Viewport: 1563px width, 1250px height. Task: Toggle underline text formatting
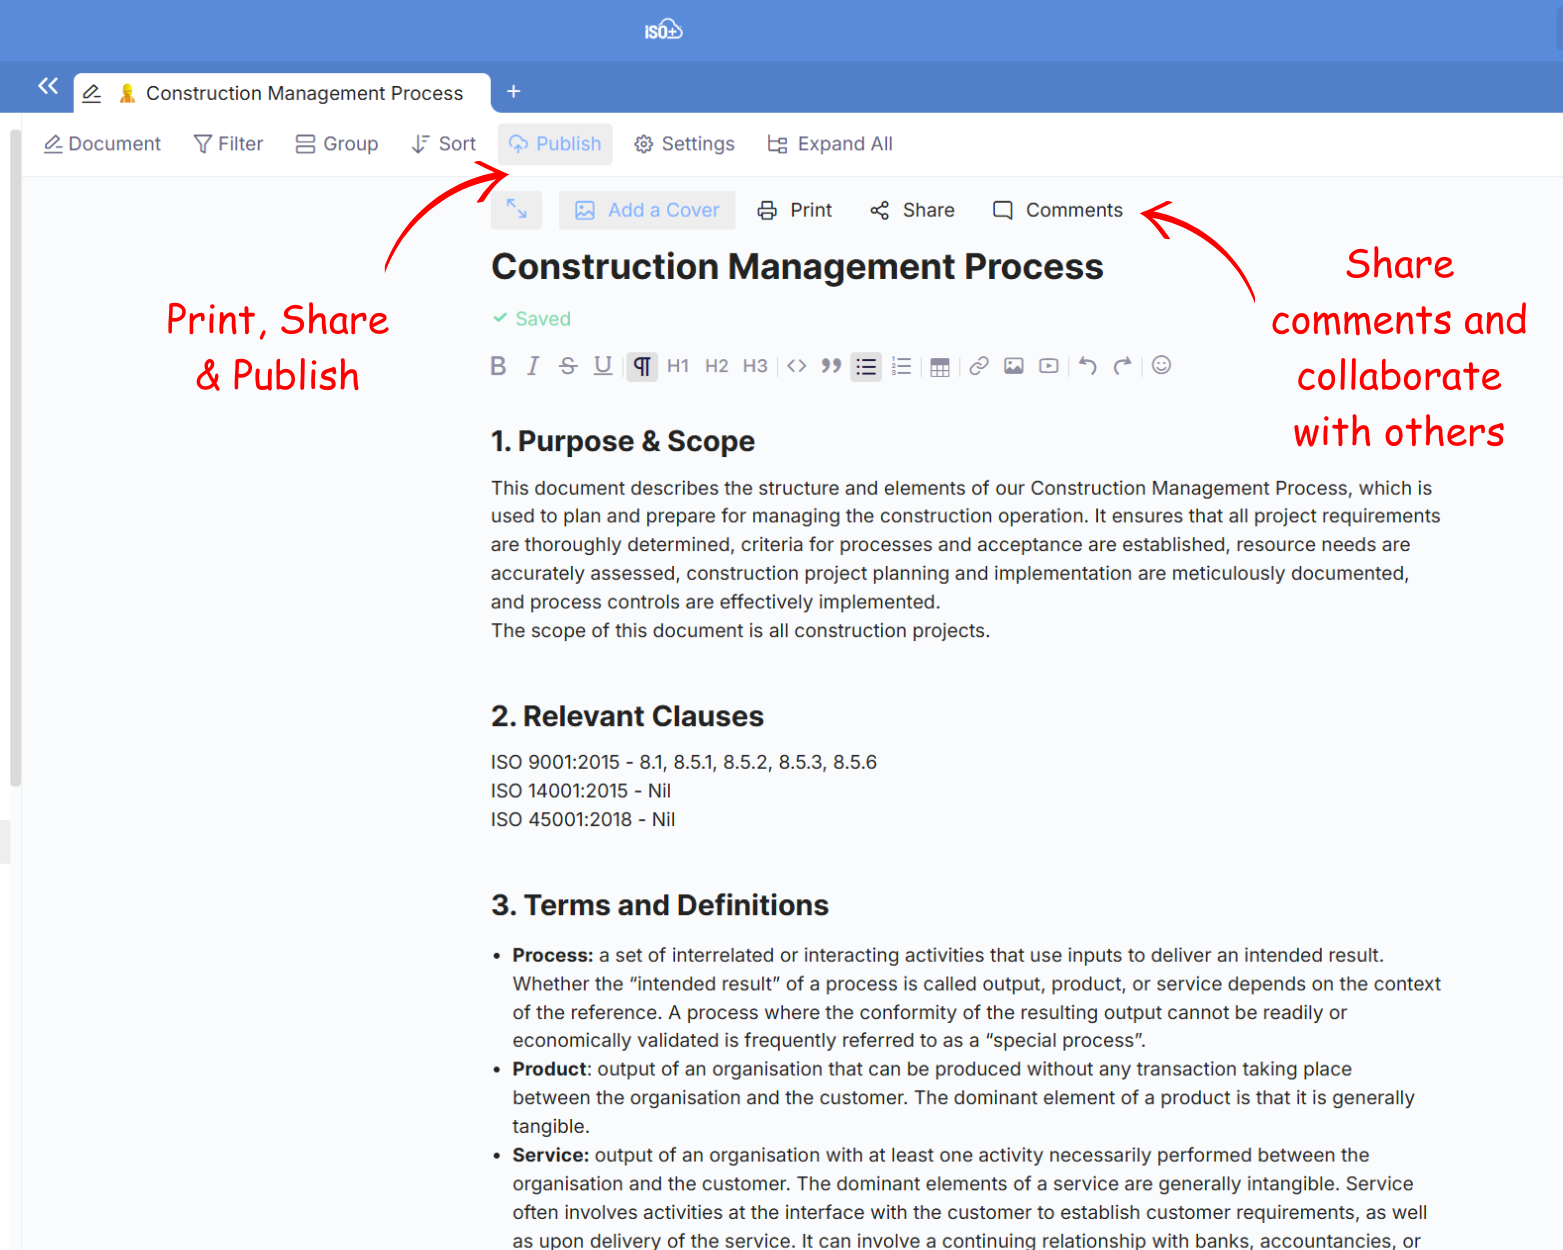tap(602, 366)
